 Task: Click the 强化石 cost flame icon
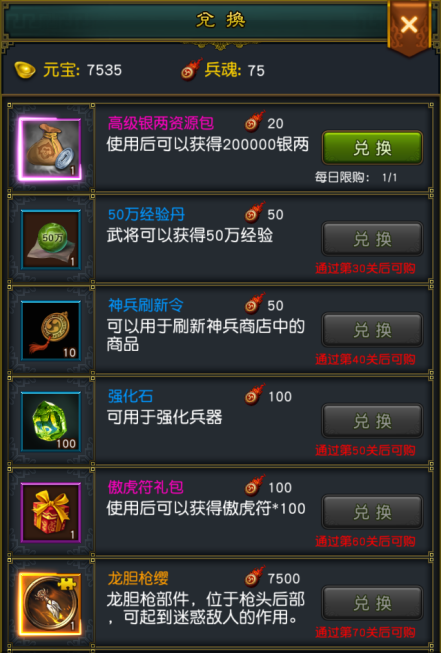(255, 395)
